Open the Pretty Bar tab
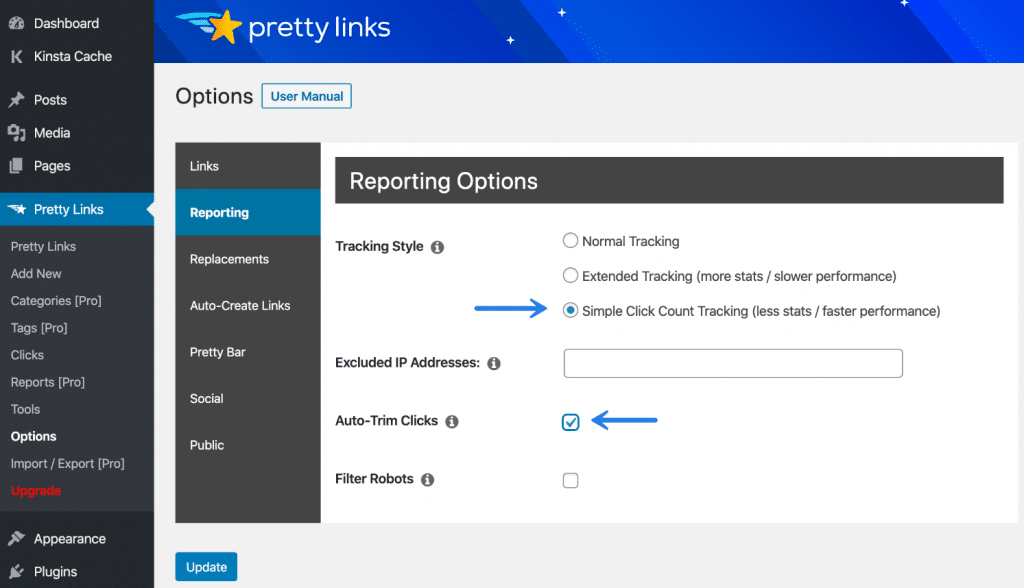 pyautogui.click(x=248, y=351)
